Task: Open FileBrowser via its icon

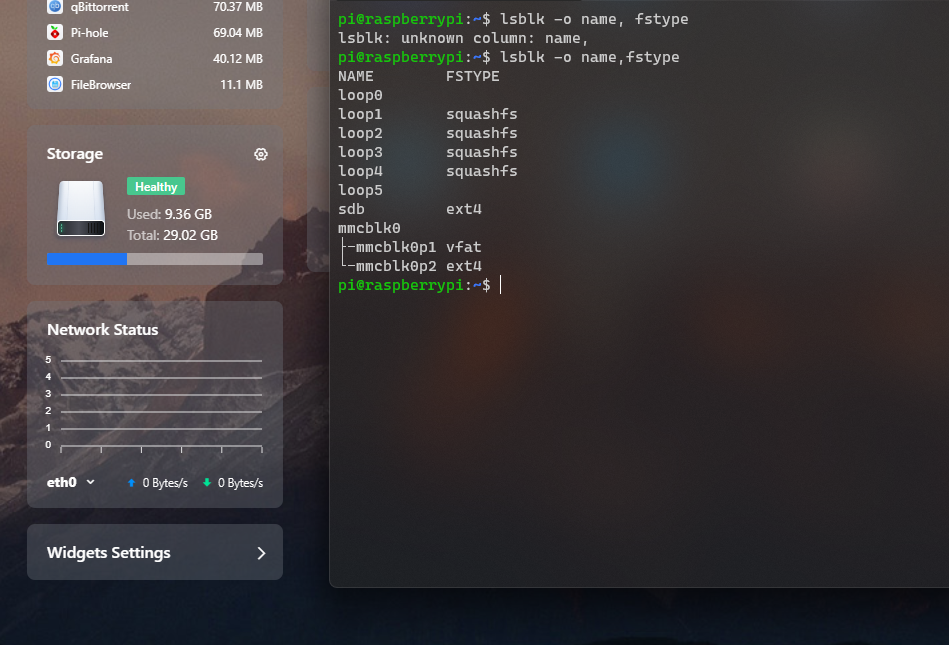Action: (57, 84)
